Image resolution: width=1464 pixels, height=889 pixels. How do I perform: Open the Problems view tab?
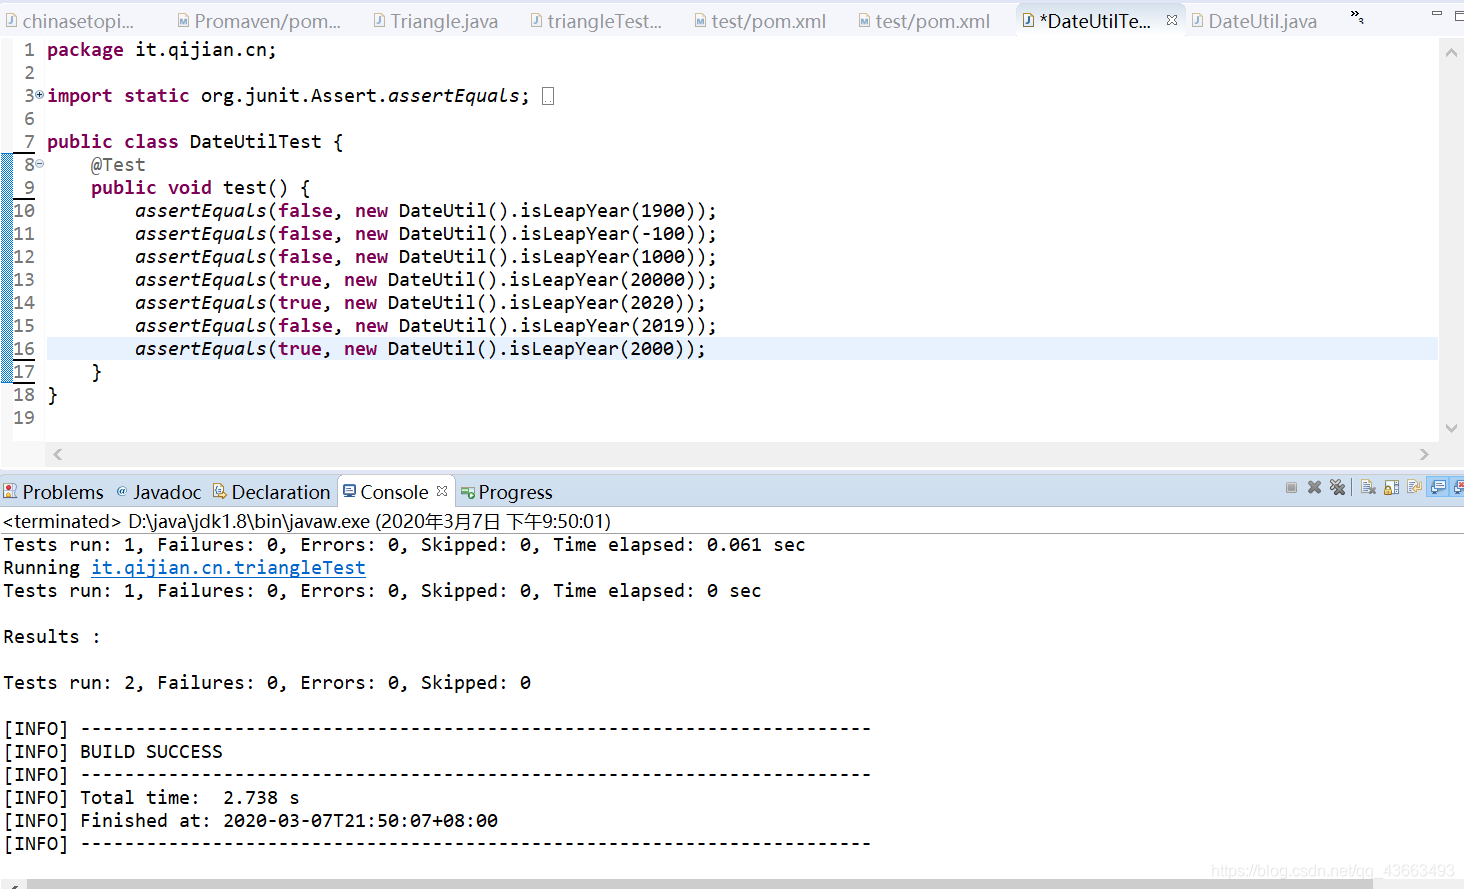pos(53,491)
